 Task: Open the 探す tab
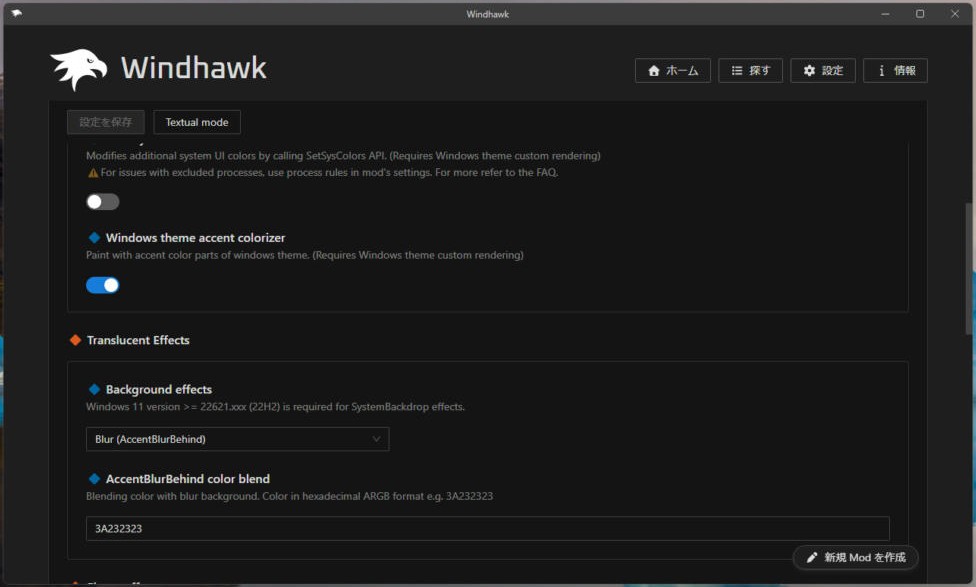pyautogui.click(x=751, y=71)
